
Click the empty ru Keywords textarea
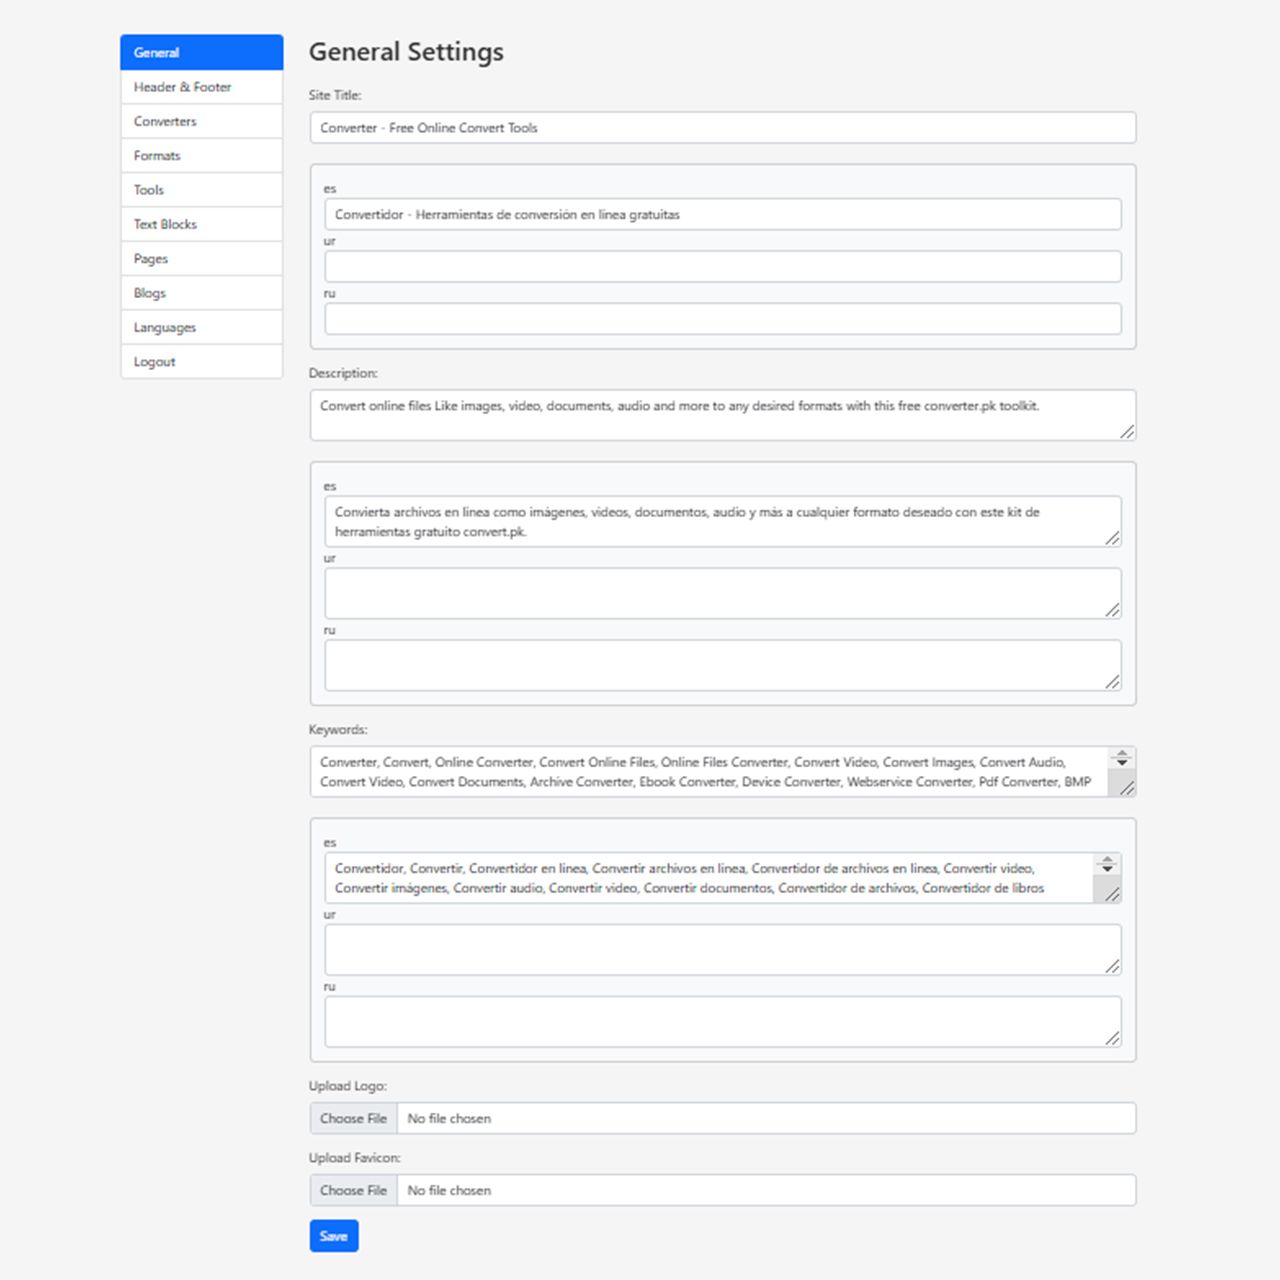point(723,1022)
